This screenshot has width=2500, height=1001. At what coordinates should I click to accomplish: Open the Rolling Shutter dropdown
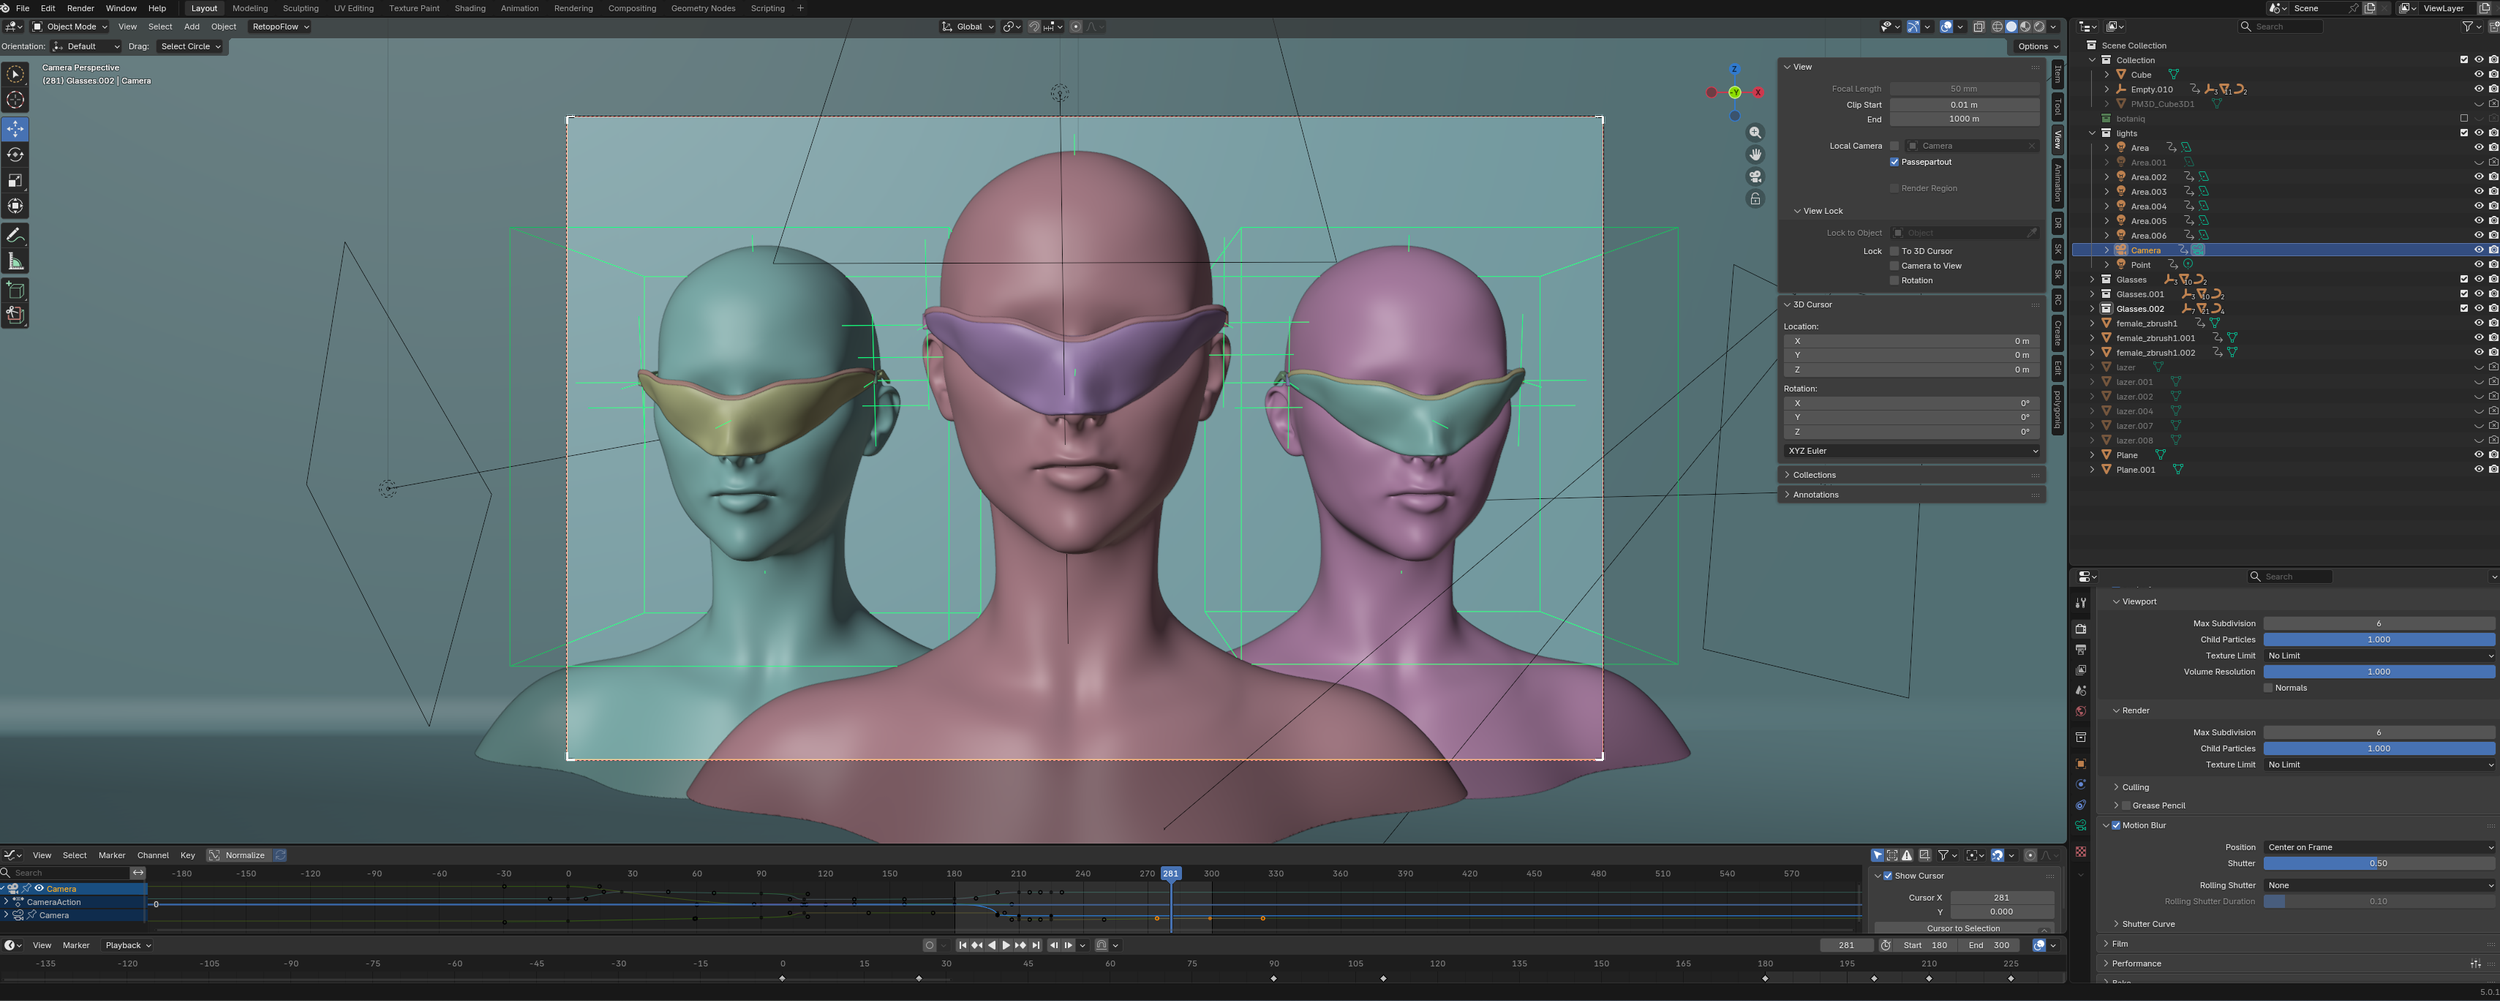(2380, 885)
